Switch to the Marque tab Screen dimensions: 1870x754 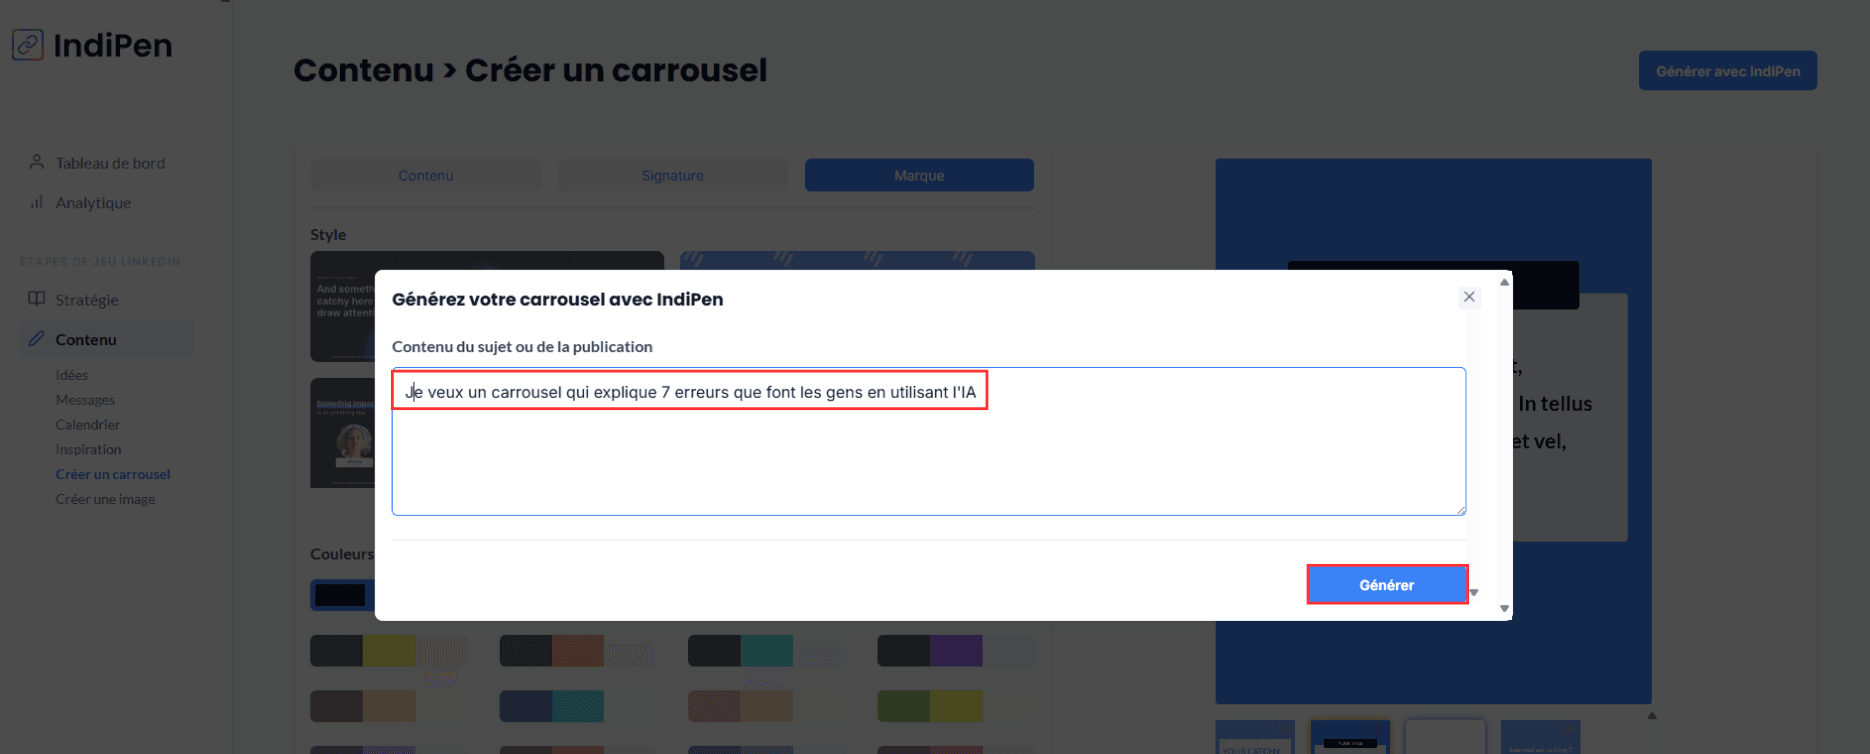click(918, 175)
